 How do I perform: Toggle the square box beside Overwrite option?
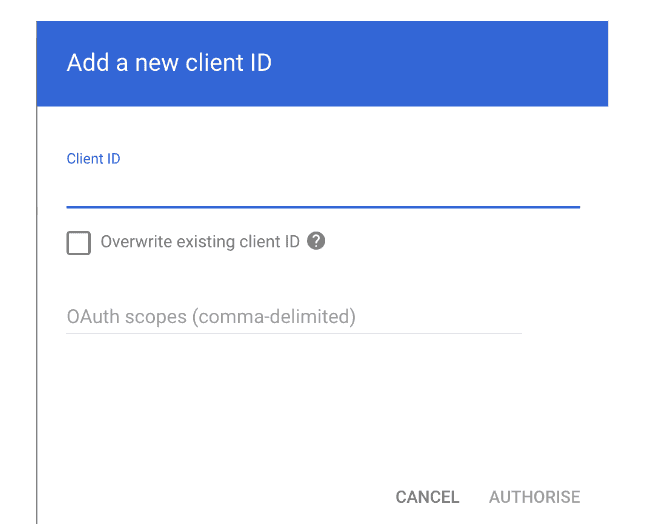click(78, 242)
